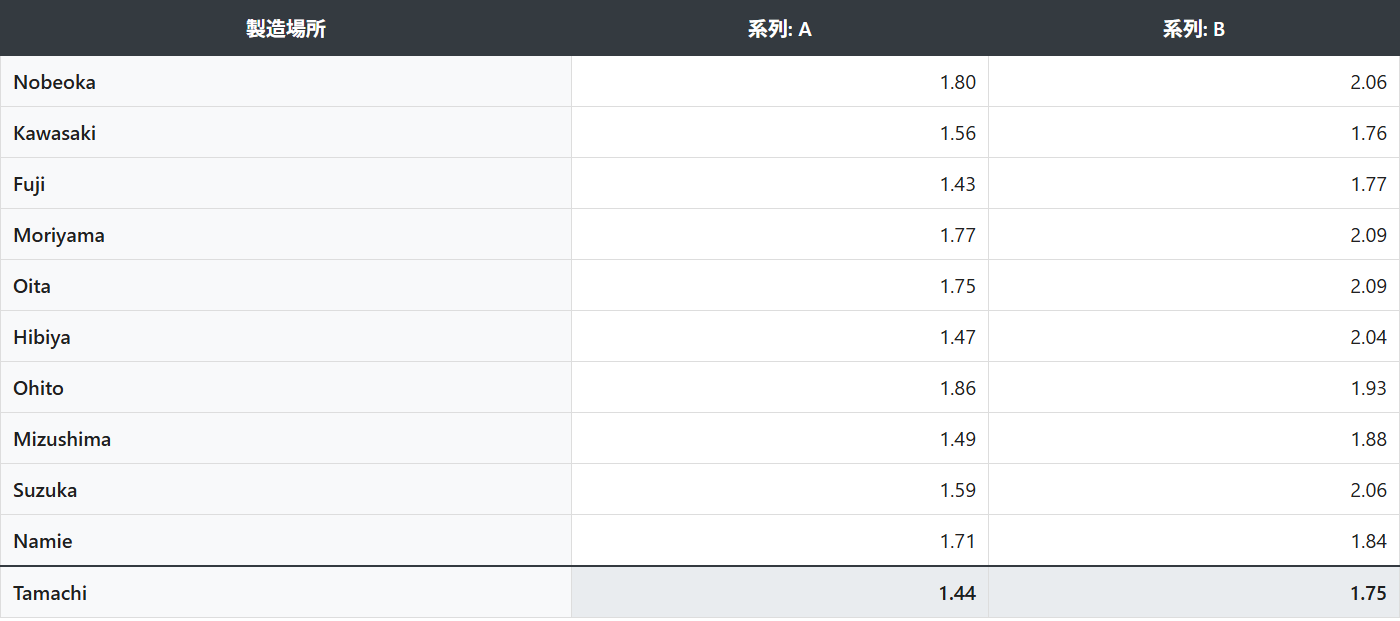Screen dimensions: 1400x621
Task: Click the Ohito row label
Action: pos(39,388)
